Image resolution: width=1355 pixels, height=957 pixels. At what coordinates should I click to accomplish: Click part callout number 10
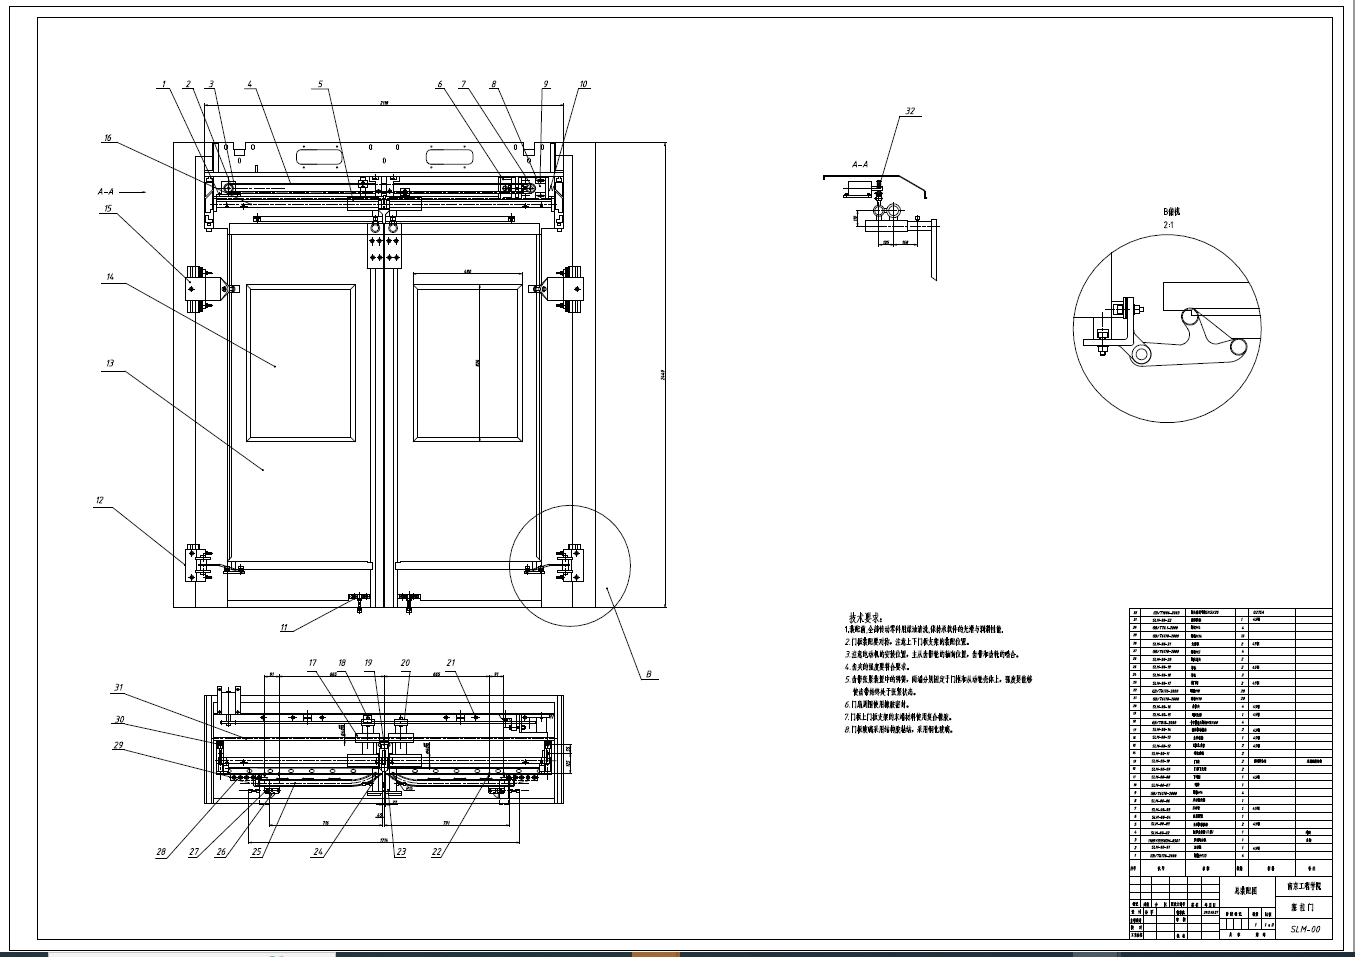click(583, 85)
